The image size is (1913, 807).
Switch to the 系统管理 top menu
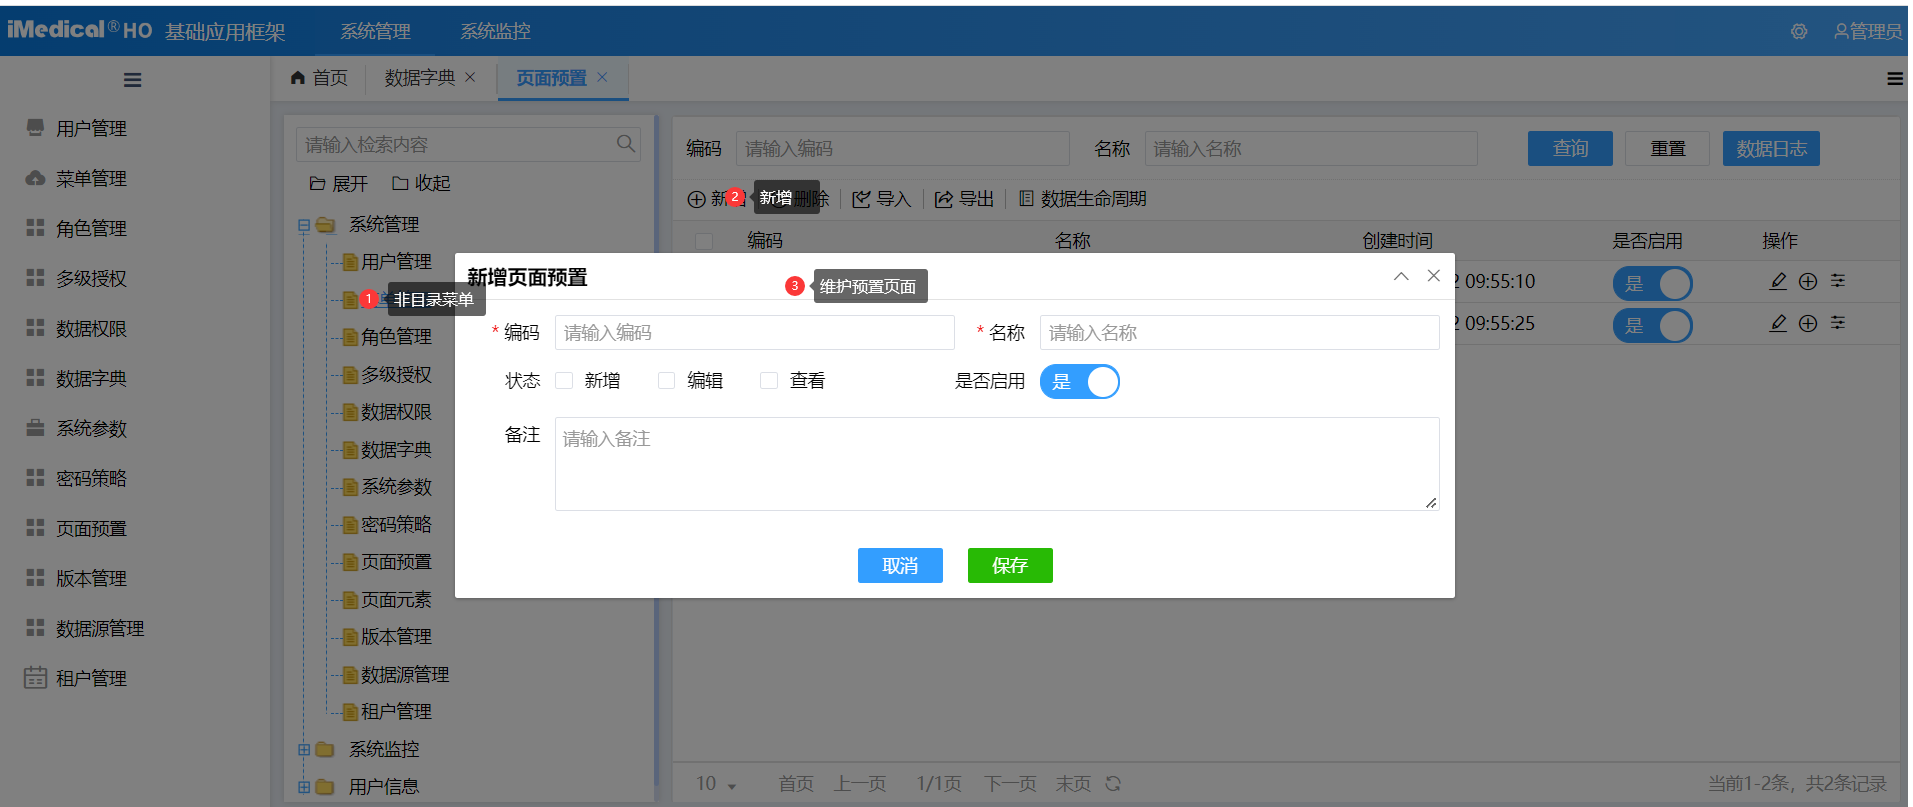[375, 32]
